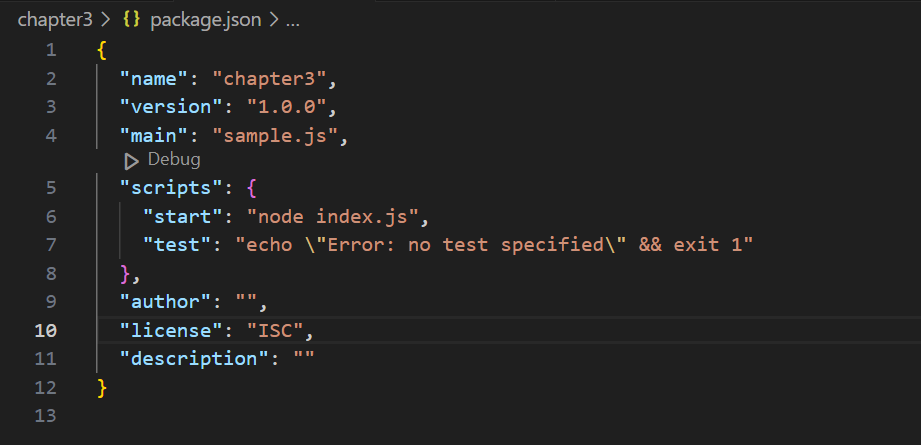Click line number 13 in gutter

click(45, 416)
